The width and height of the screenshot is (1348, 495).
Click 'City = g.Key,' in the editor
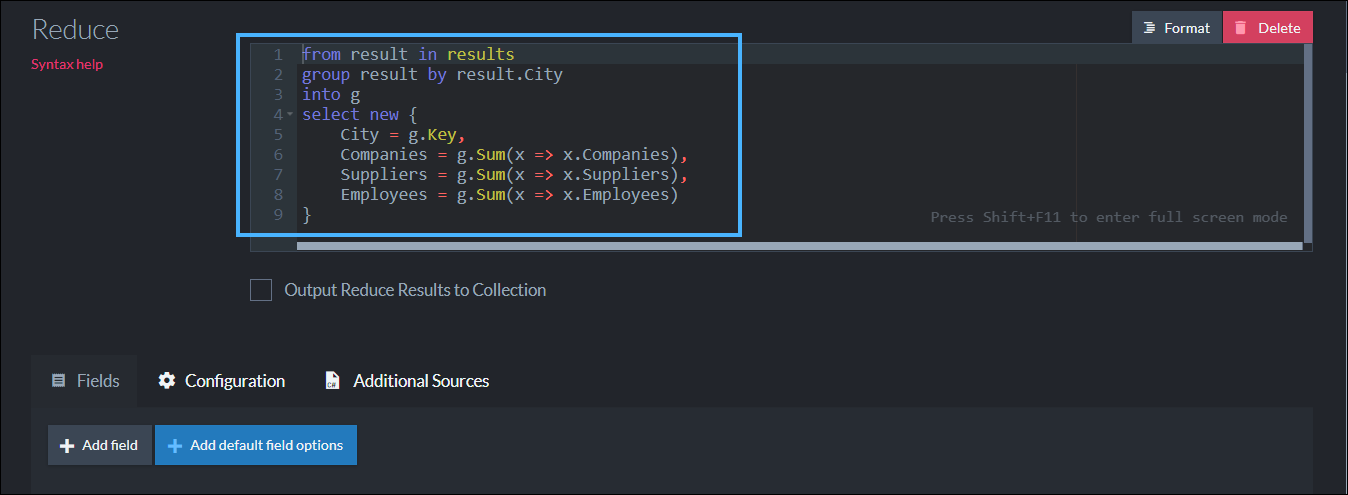tap(403, 134)
